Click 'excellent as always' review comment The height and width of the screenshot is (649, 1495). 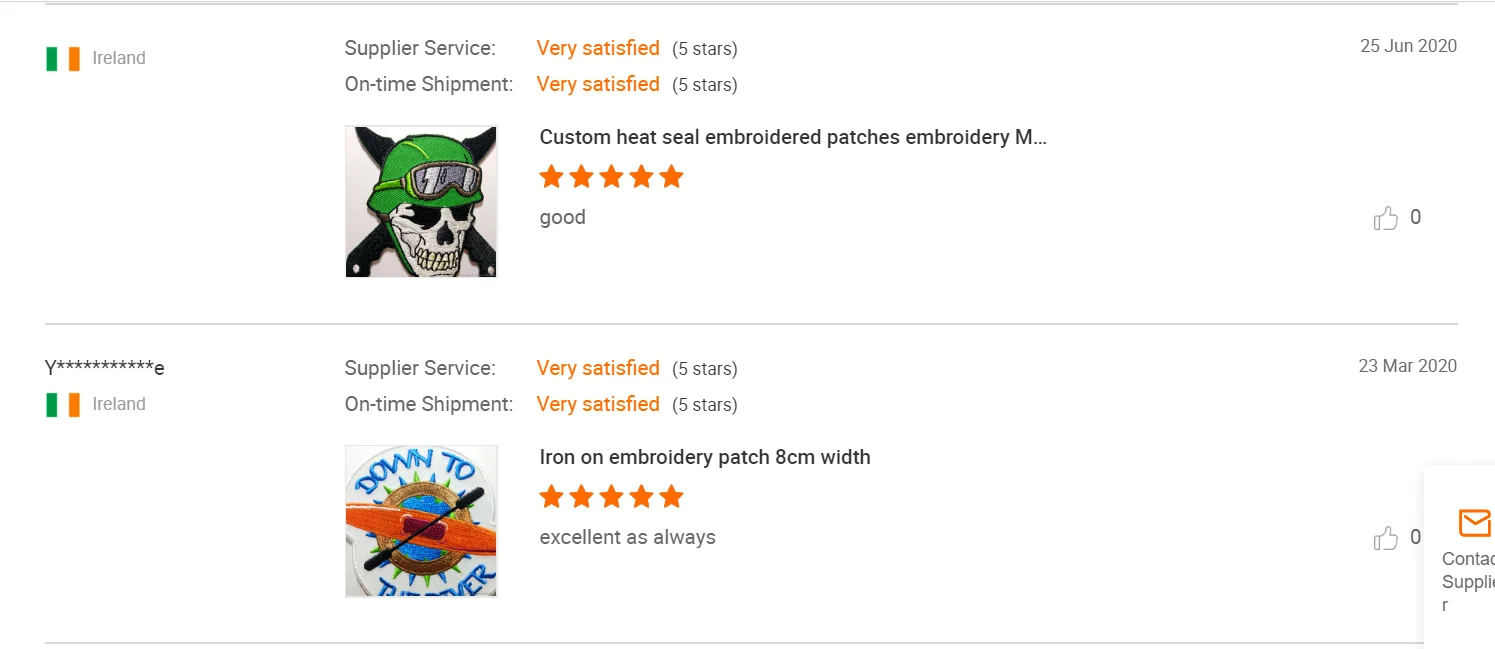pos(627,537)
